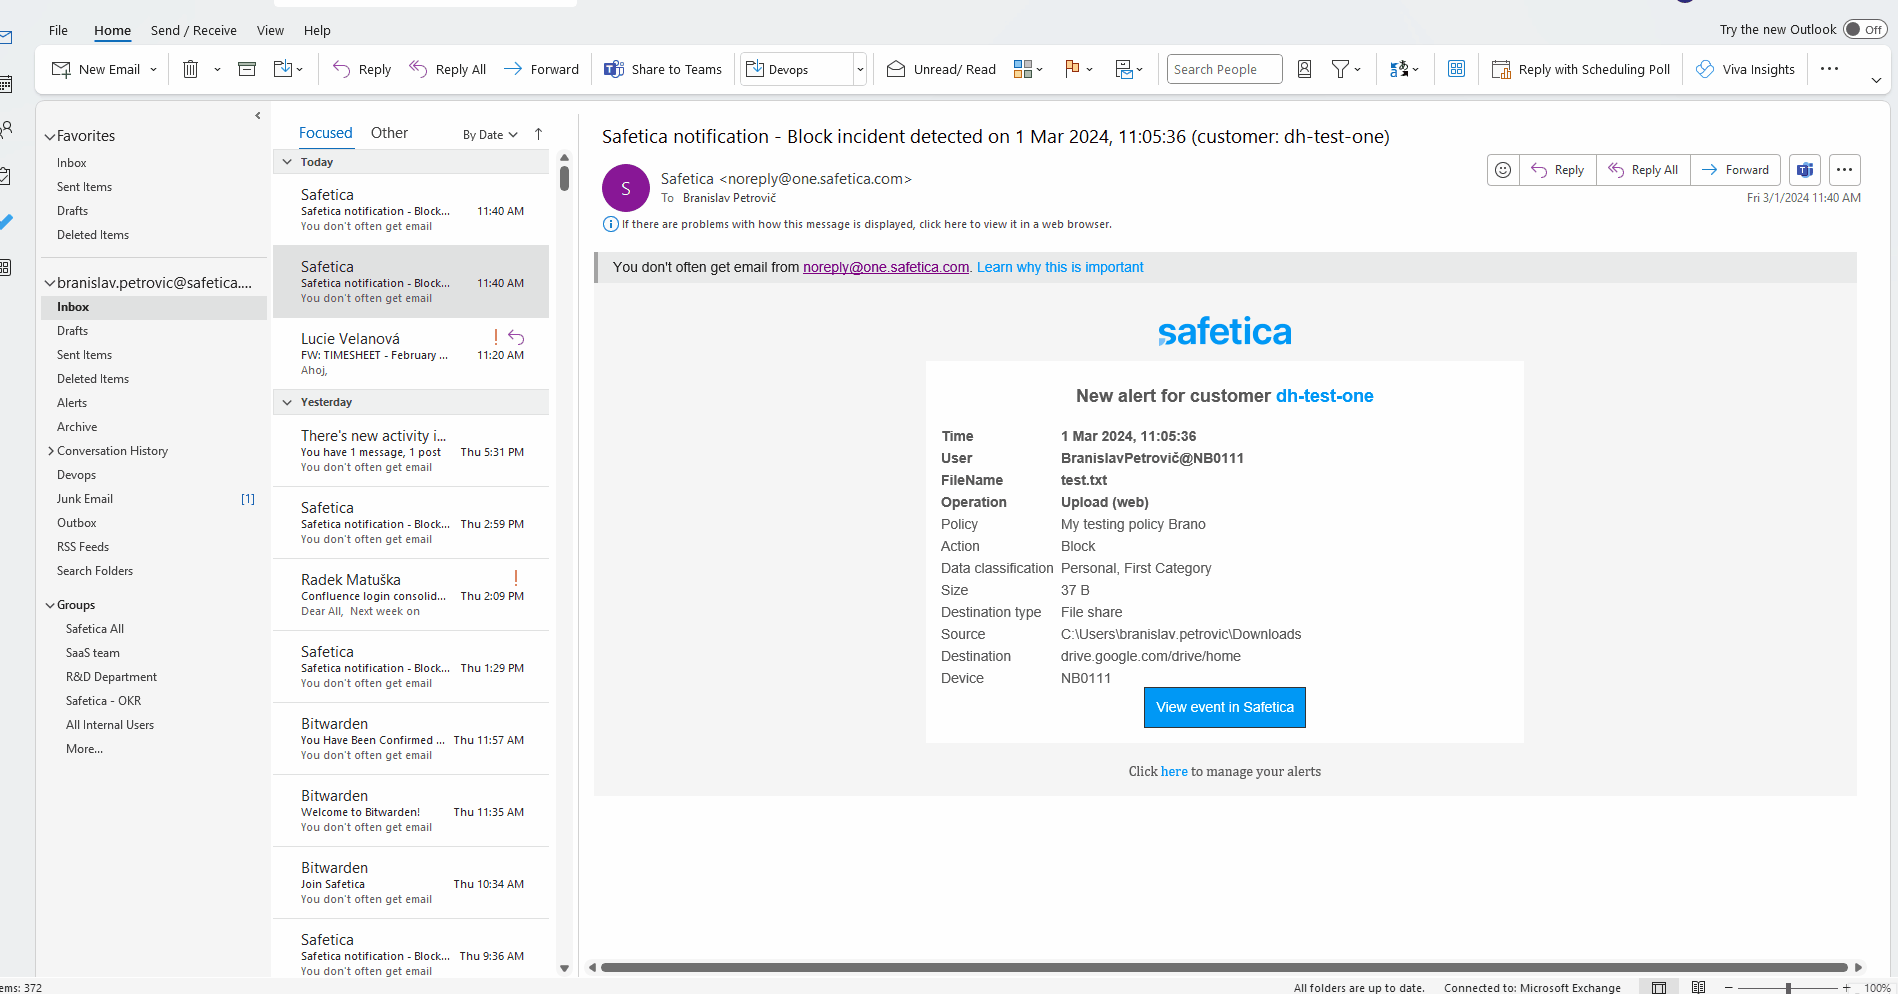1898x994 pixels.
Task: Open the Delete dropdown arrow
Action: pyautogui.click(x=217, y=69)
